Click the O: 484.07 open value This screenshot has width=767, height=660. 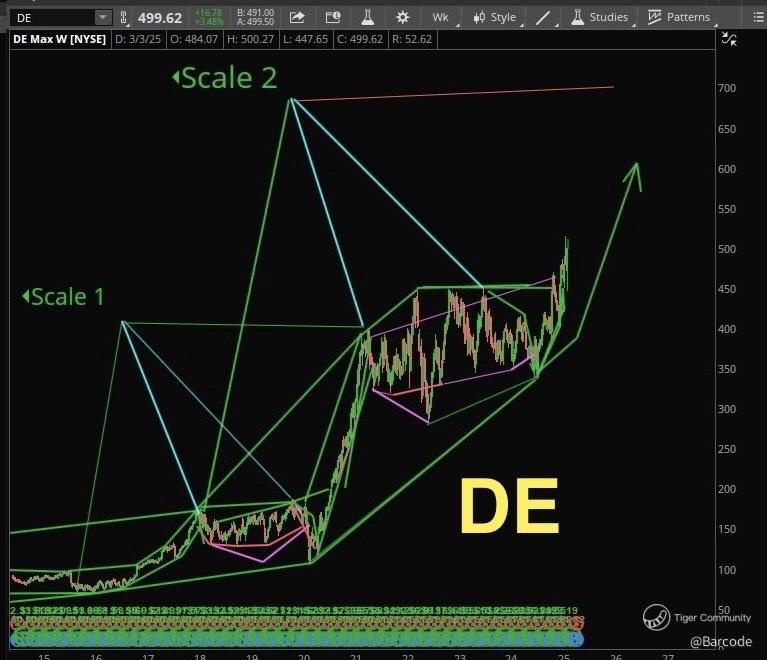(194, 39)
